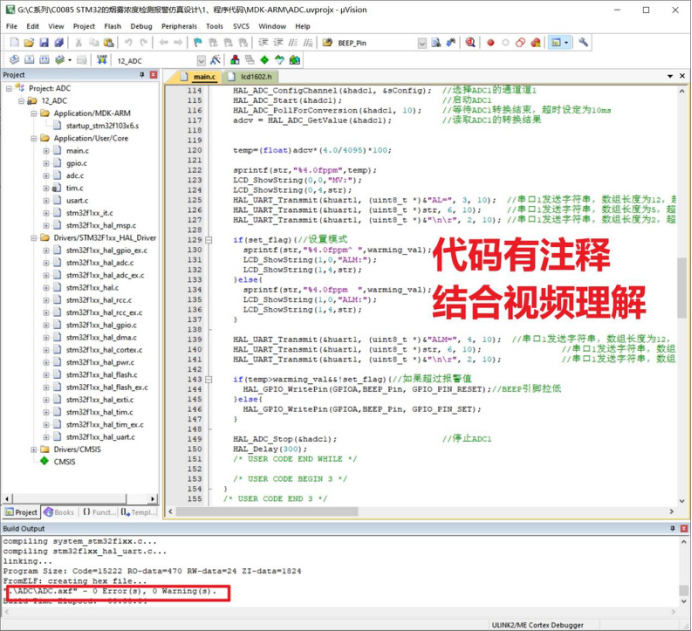Image resolution: width=692 pixels, height=631 pixels.
Task: Collapse the Application/User/Core folder
Action: click(x=34, y=138)
